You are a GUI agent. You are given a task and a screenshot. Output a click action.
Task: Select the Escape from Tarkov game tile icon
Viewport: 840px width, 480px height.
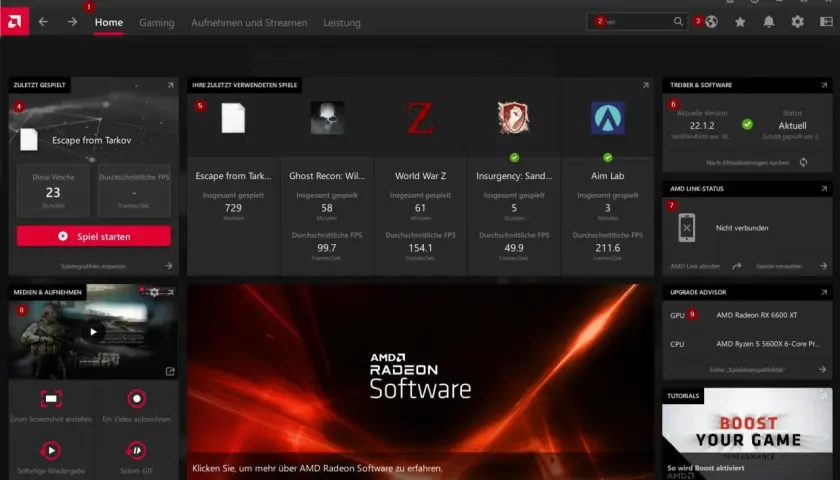tap(233, 118)
